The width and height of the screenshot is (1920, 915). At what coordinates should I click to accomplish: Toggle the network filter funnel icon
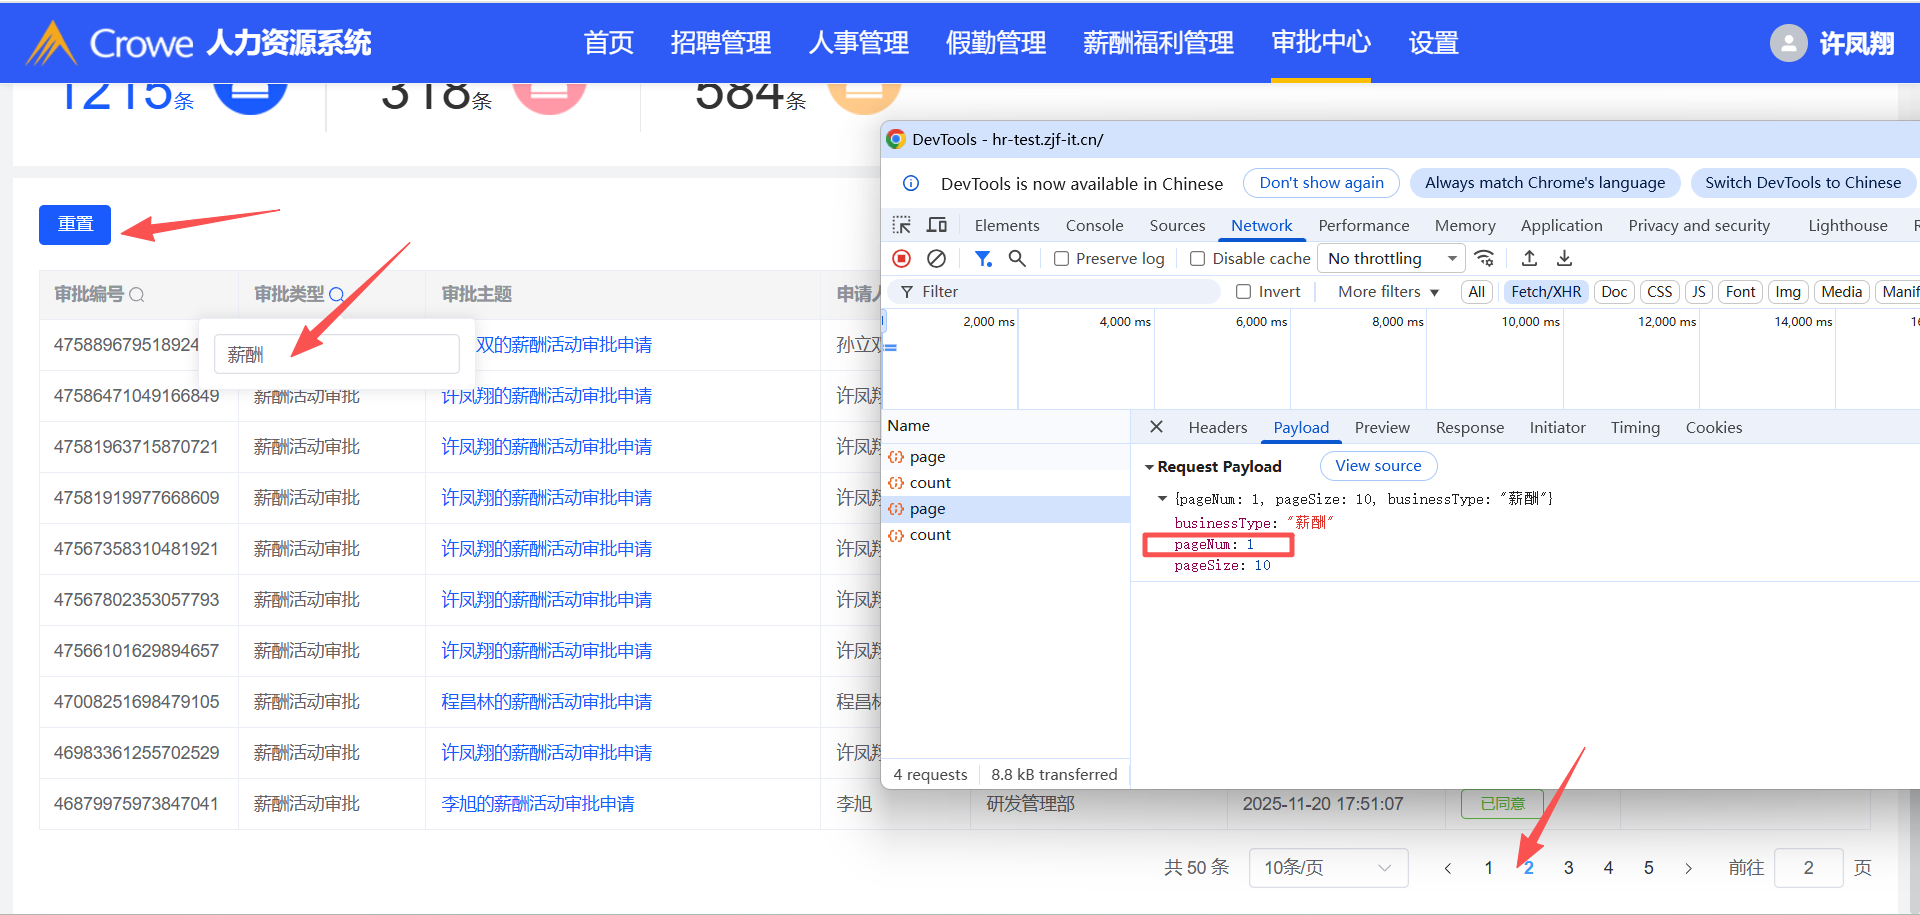coord(983,259)
